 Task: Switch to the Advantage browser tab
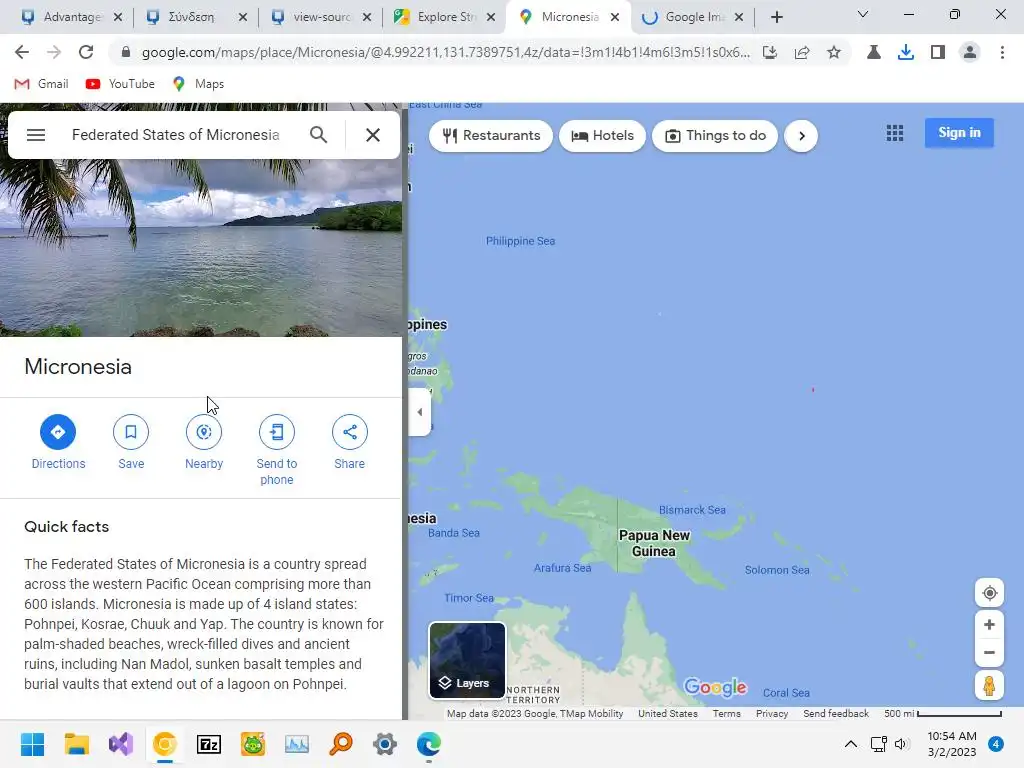(71, 17)
